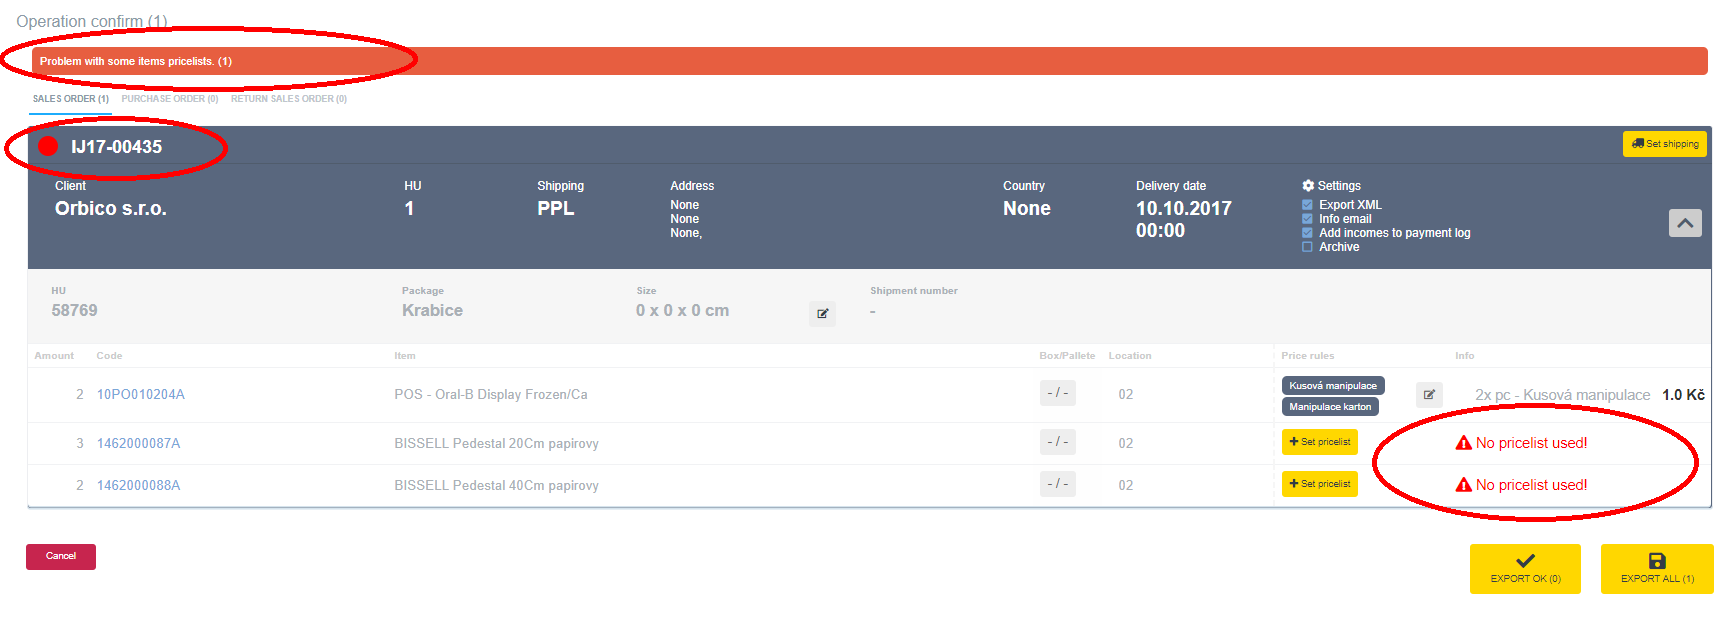Uncheck the Export XML checkbox
Image resolution: width=1733 pixels, height=625 pixels.
coord(1307,205)
